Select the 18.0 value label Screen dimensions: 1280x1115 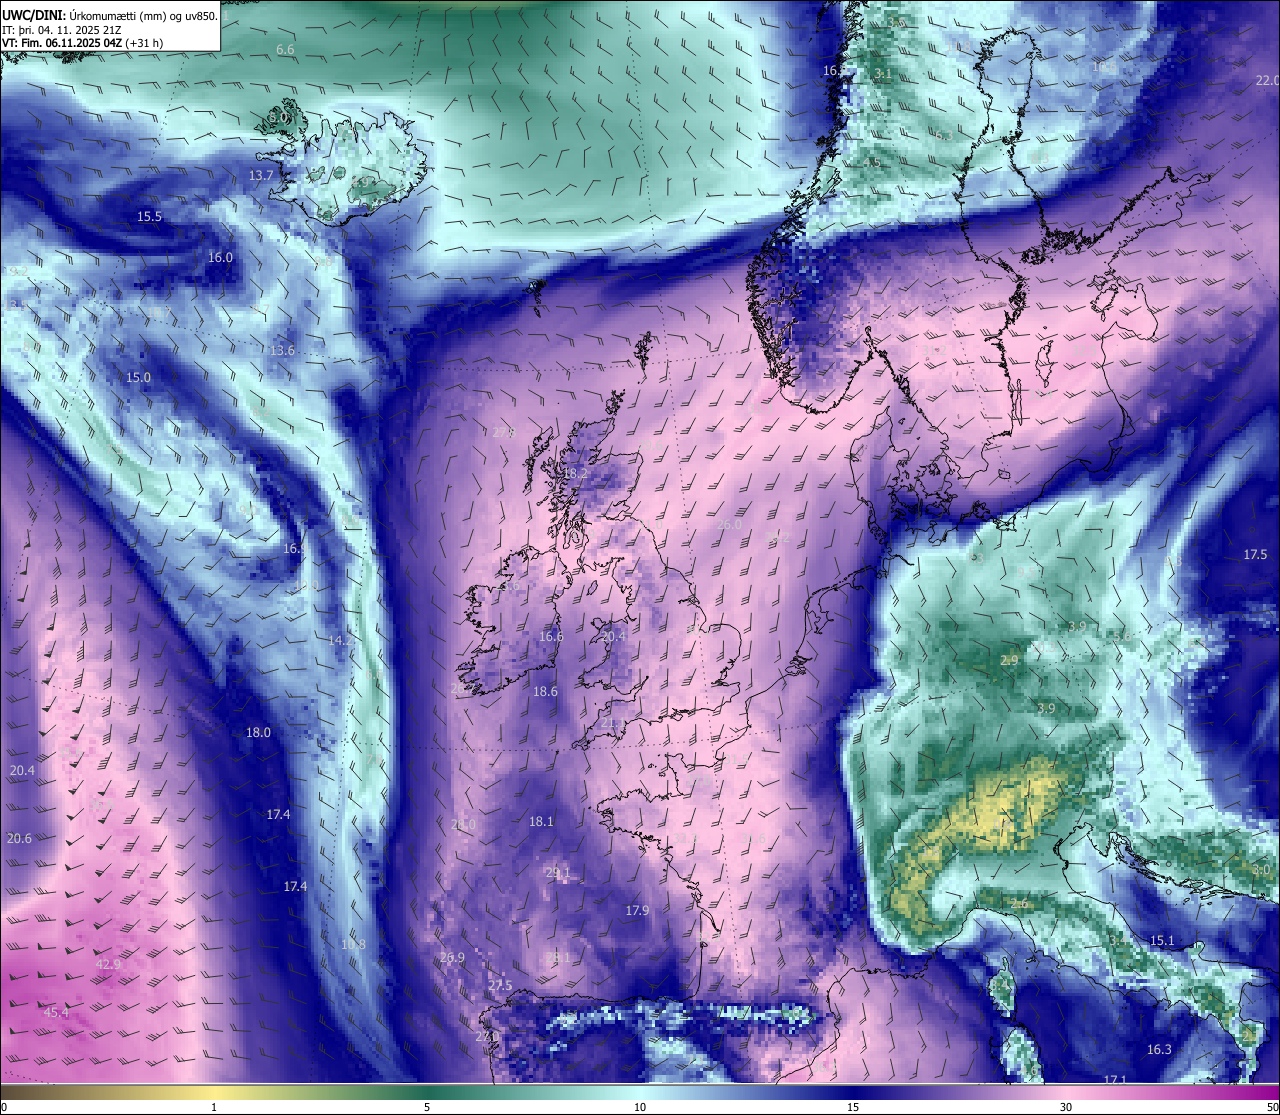click(258, 732)
